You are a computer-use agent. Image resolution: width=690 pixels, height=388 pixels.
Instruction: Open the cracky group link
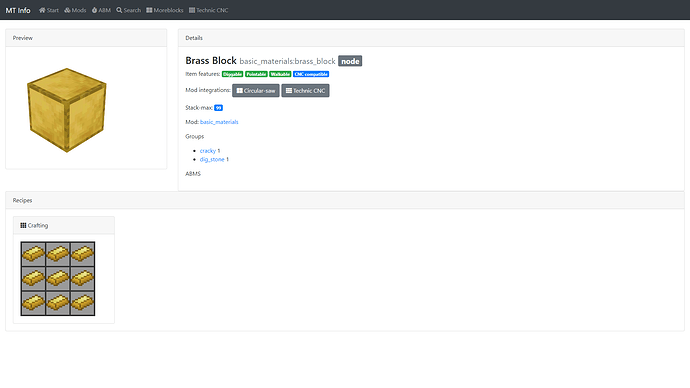click(x=208, y=150)
